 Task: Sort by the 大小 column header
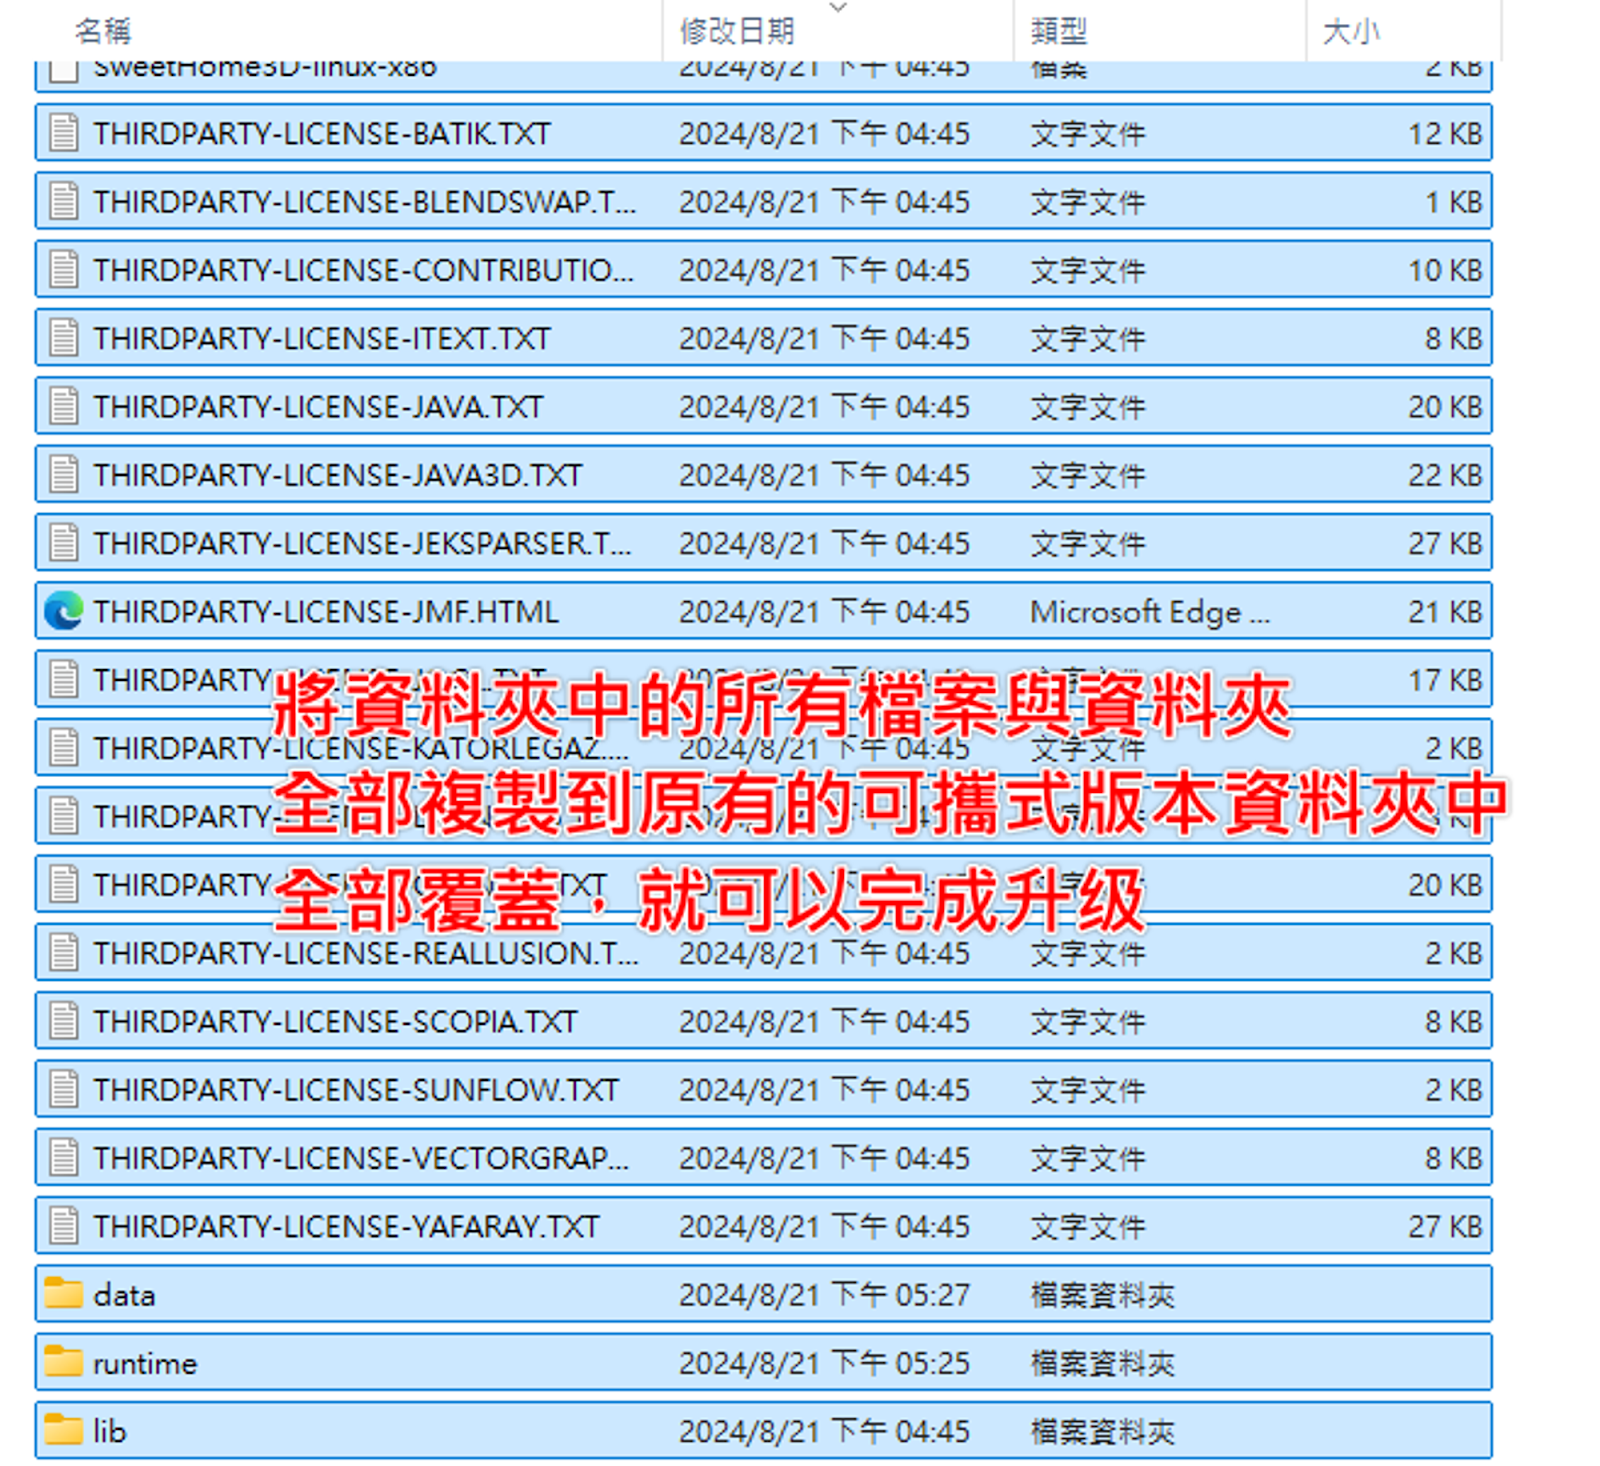pos(1351,31)
